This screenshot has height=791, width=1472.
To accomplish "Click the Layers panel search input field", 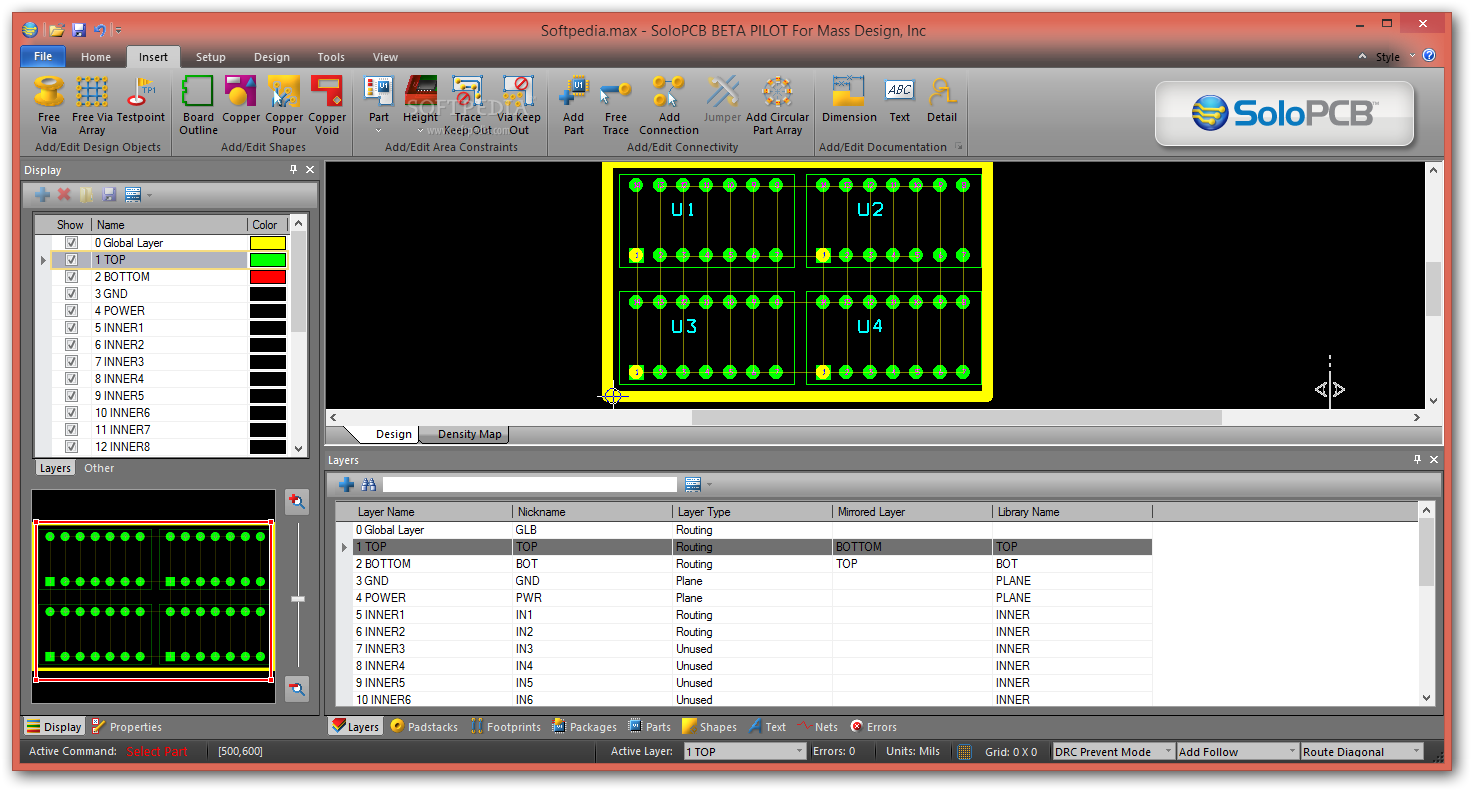I will 530,484.
